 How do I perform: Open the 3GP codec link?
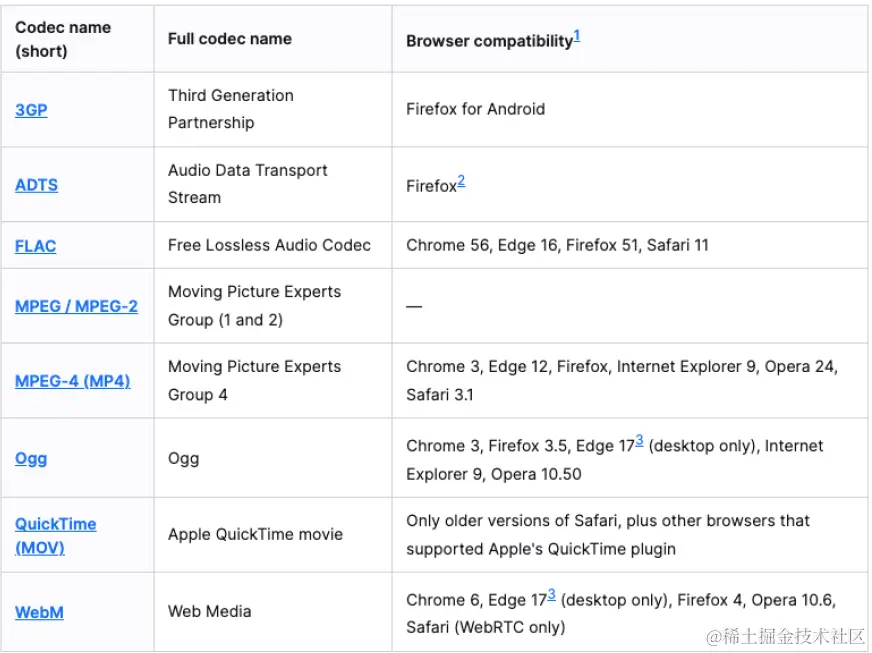tap(31, 110)
